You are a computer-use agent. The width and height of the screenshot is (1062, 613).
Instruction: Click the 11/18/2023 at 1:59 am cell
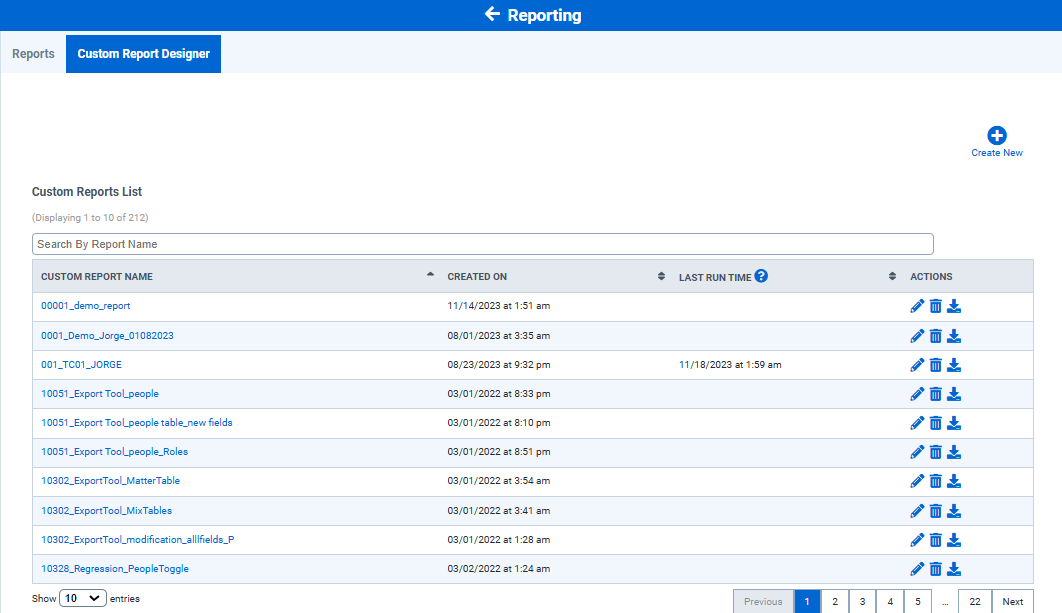pos(730,364)
